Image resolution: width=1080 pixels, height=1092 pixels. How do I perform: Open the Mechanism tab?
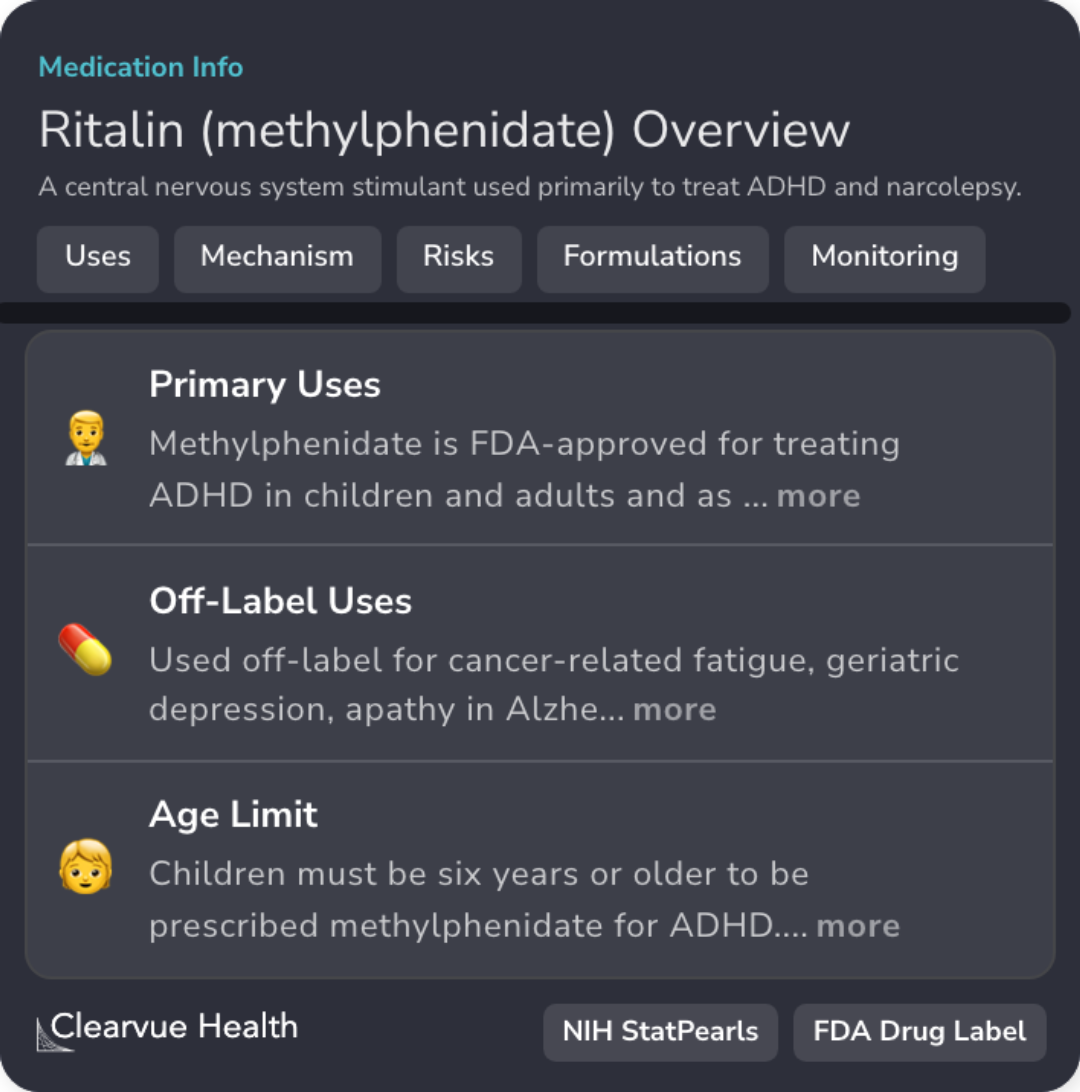coord(277,257)
